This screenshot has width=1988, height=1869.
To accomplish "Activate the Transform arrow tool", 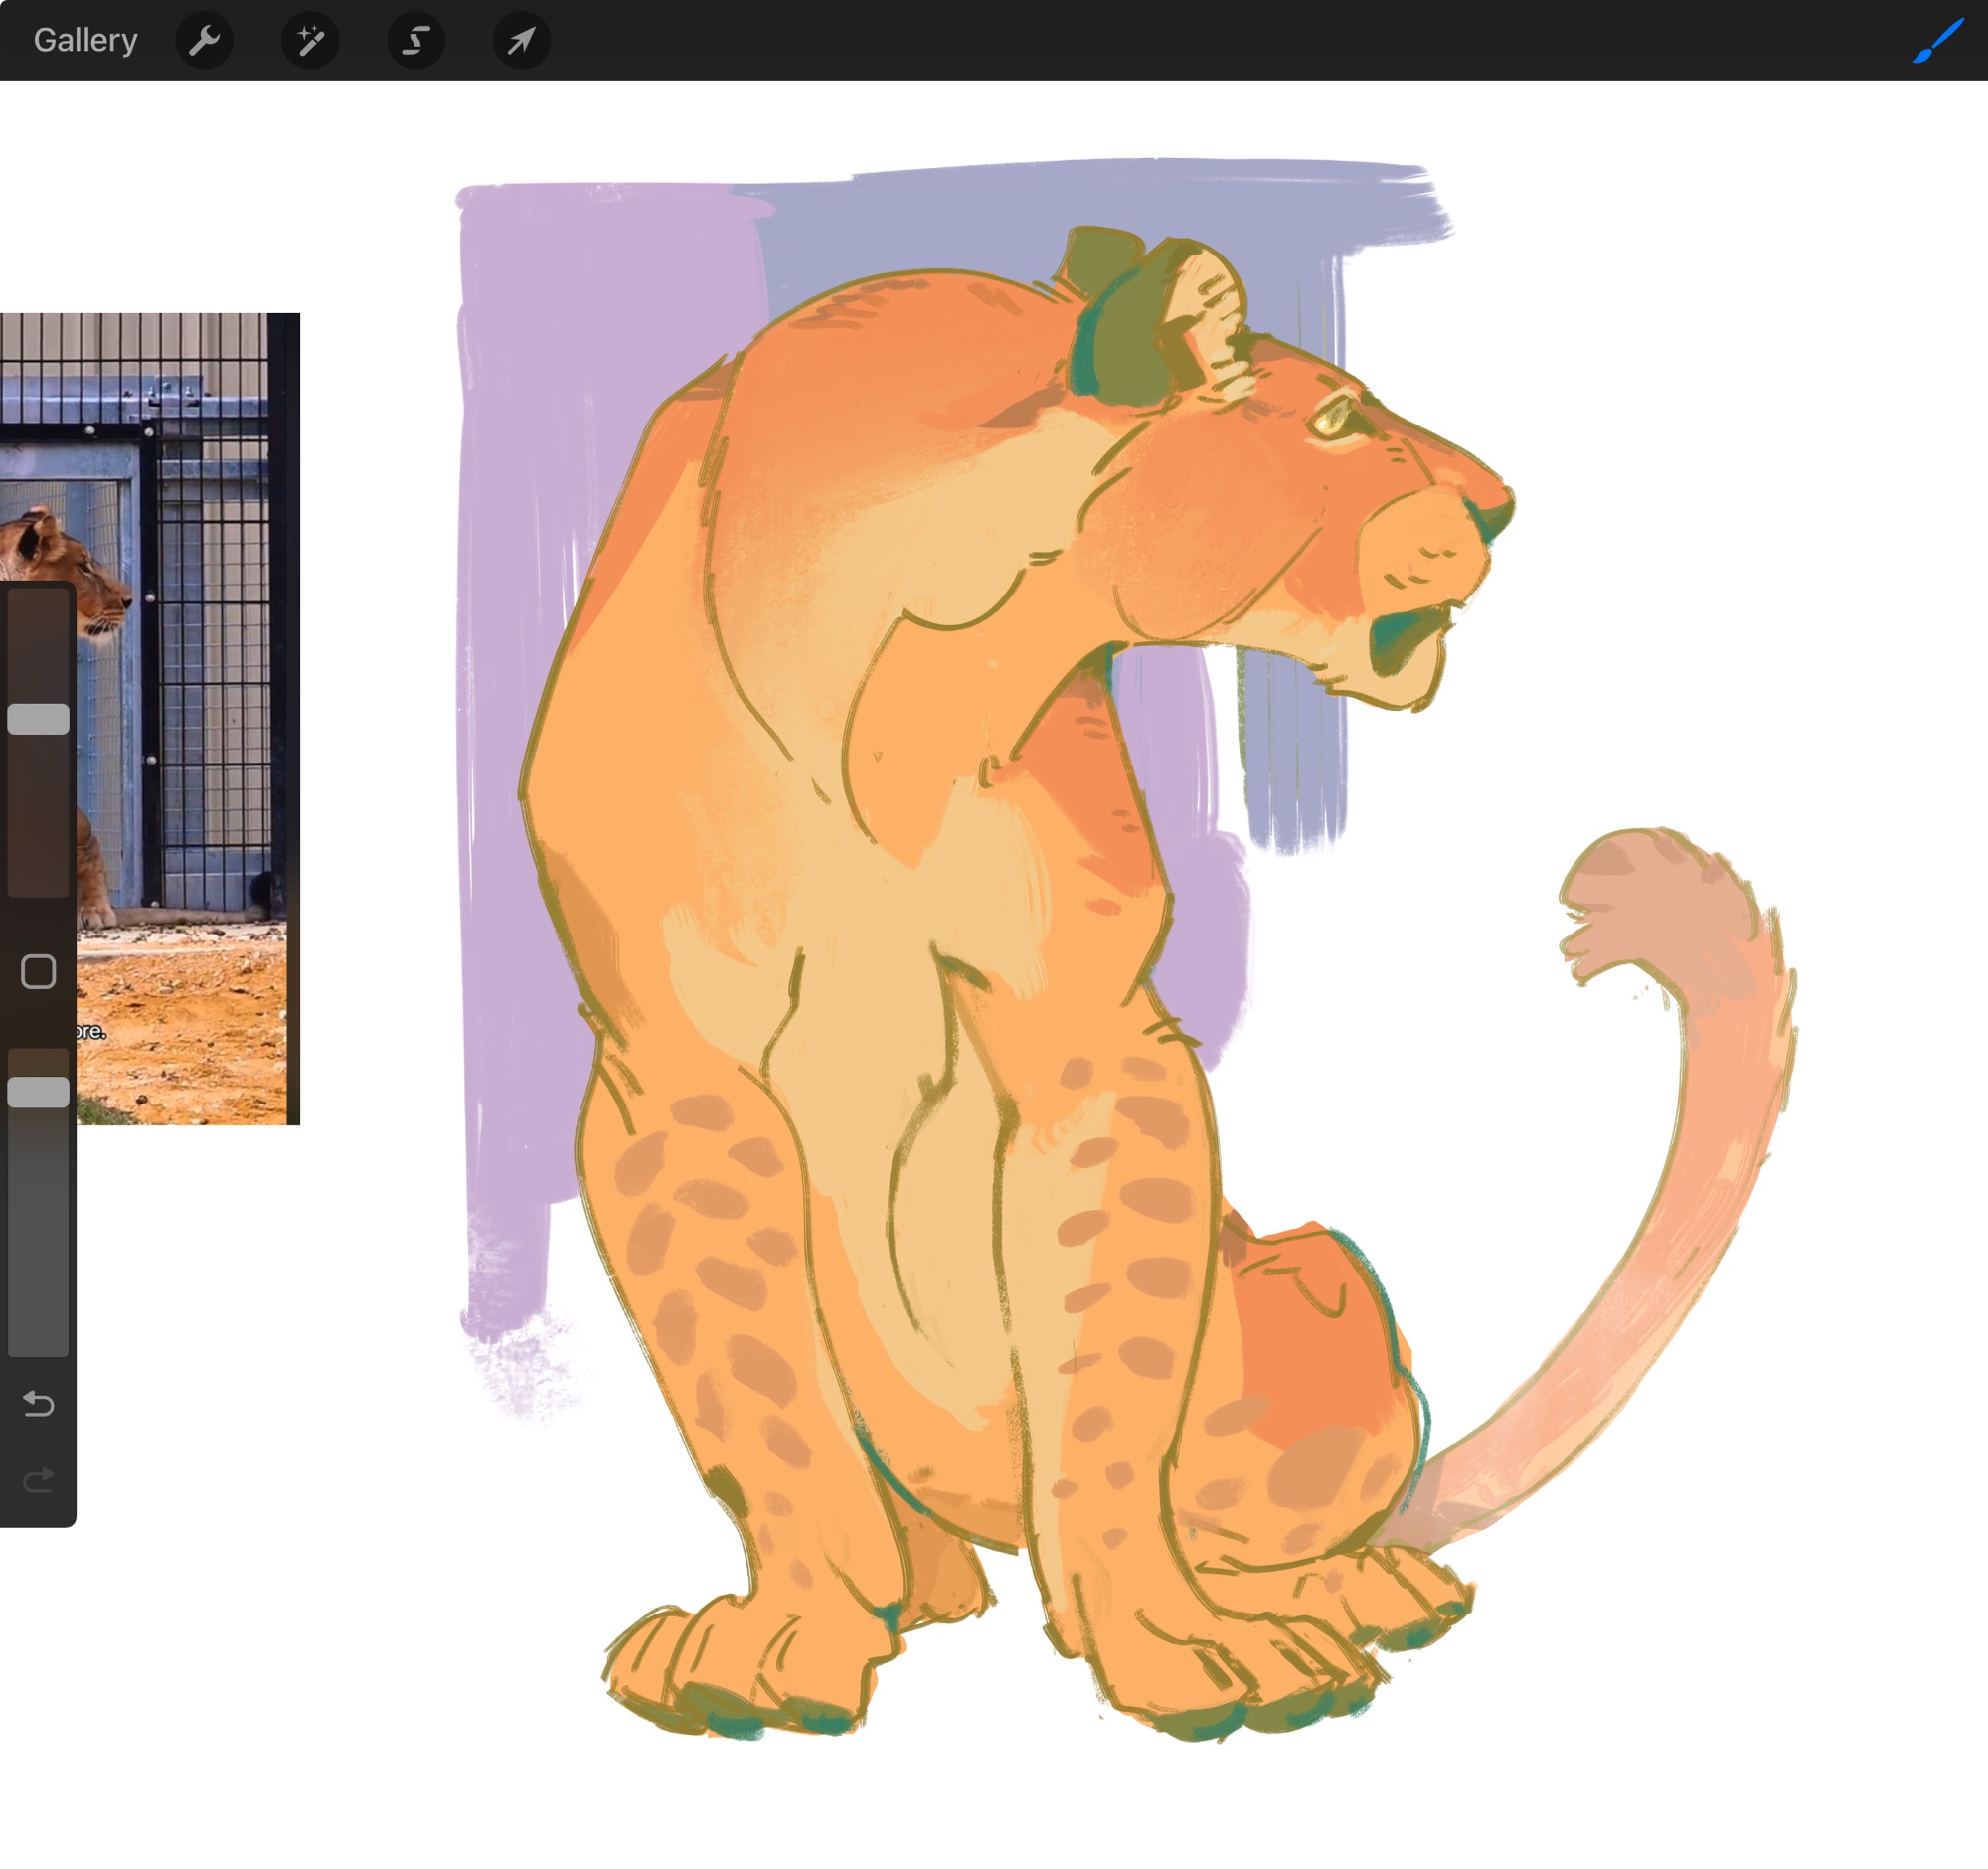I will (x=521, y=40).
